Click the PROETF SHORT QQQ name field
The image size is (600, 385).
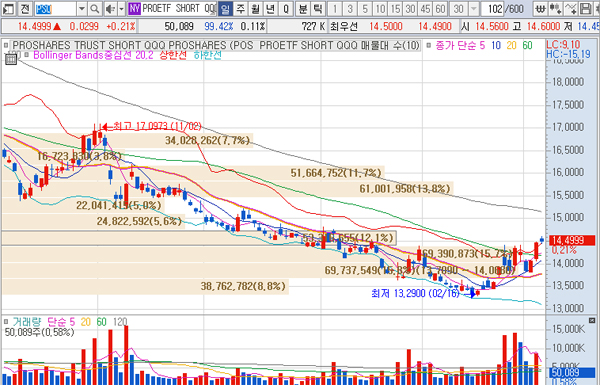(178, 8)
